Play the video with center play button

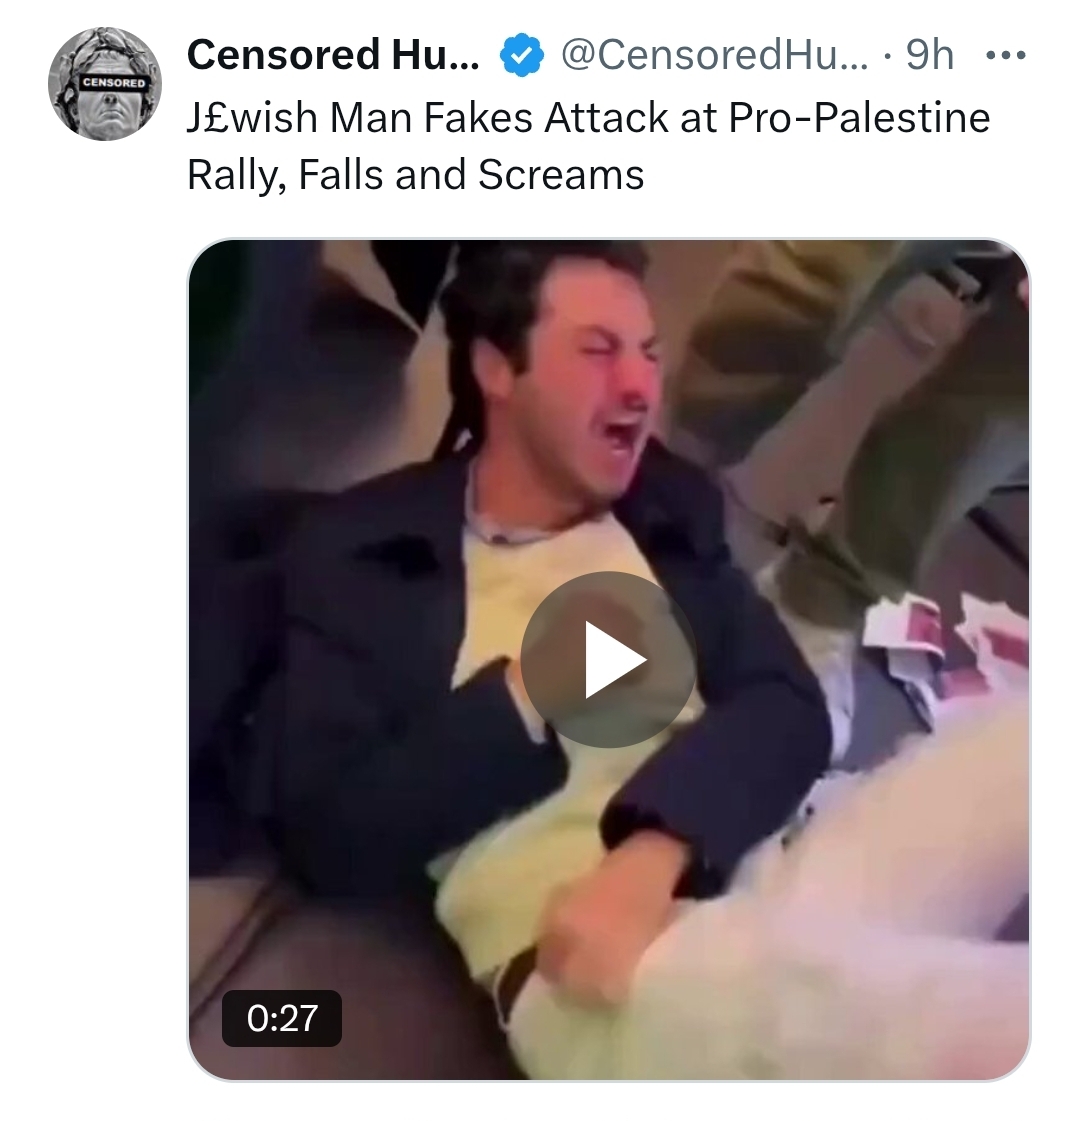tap(608, 659)
